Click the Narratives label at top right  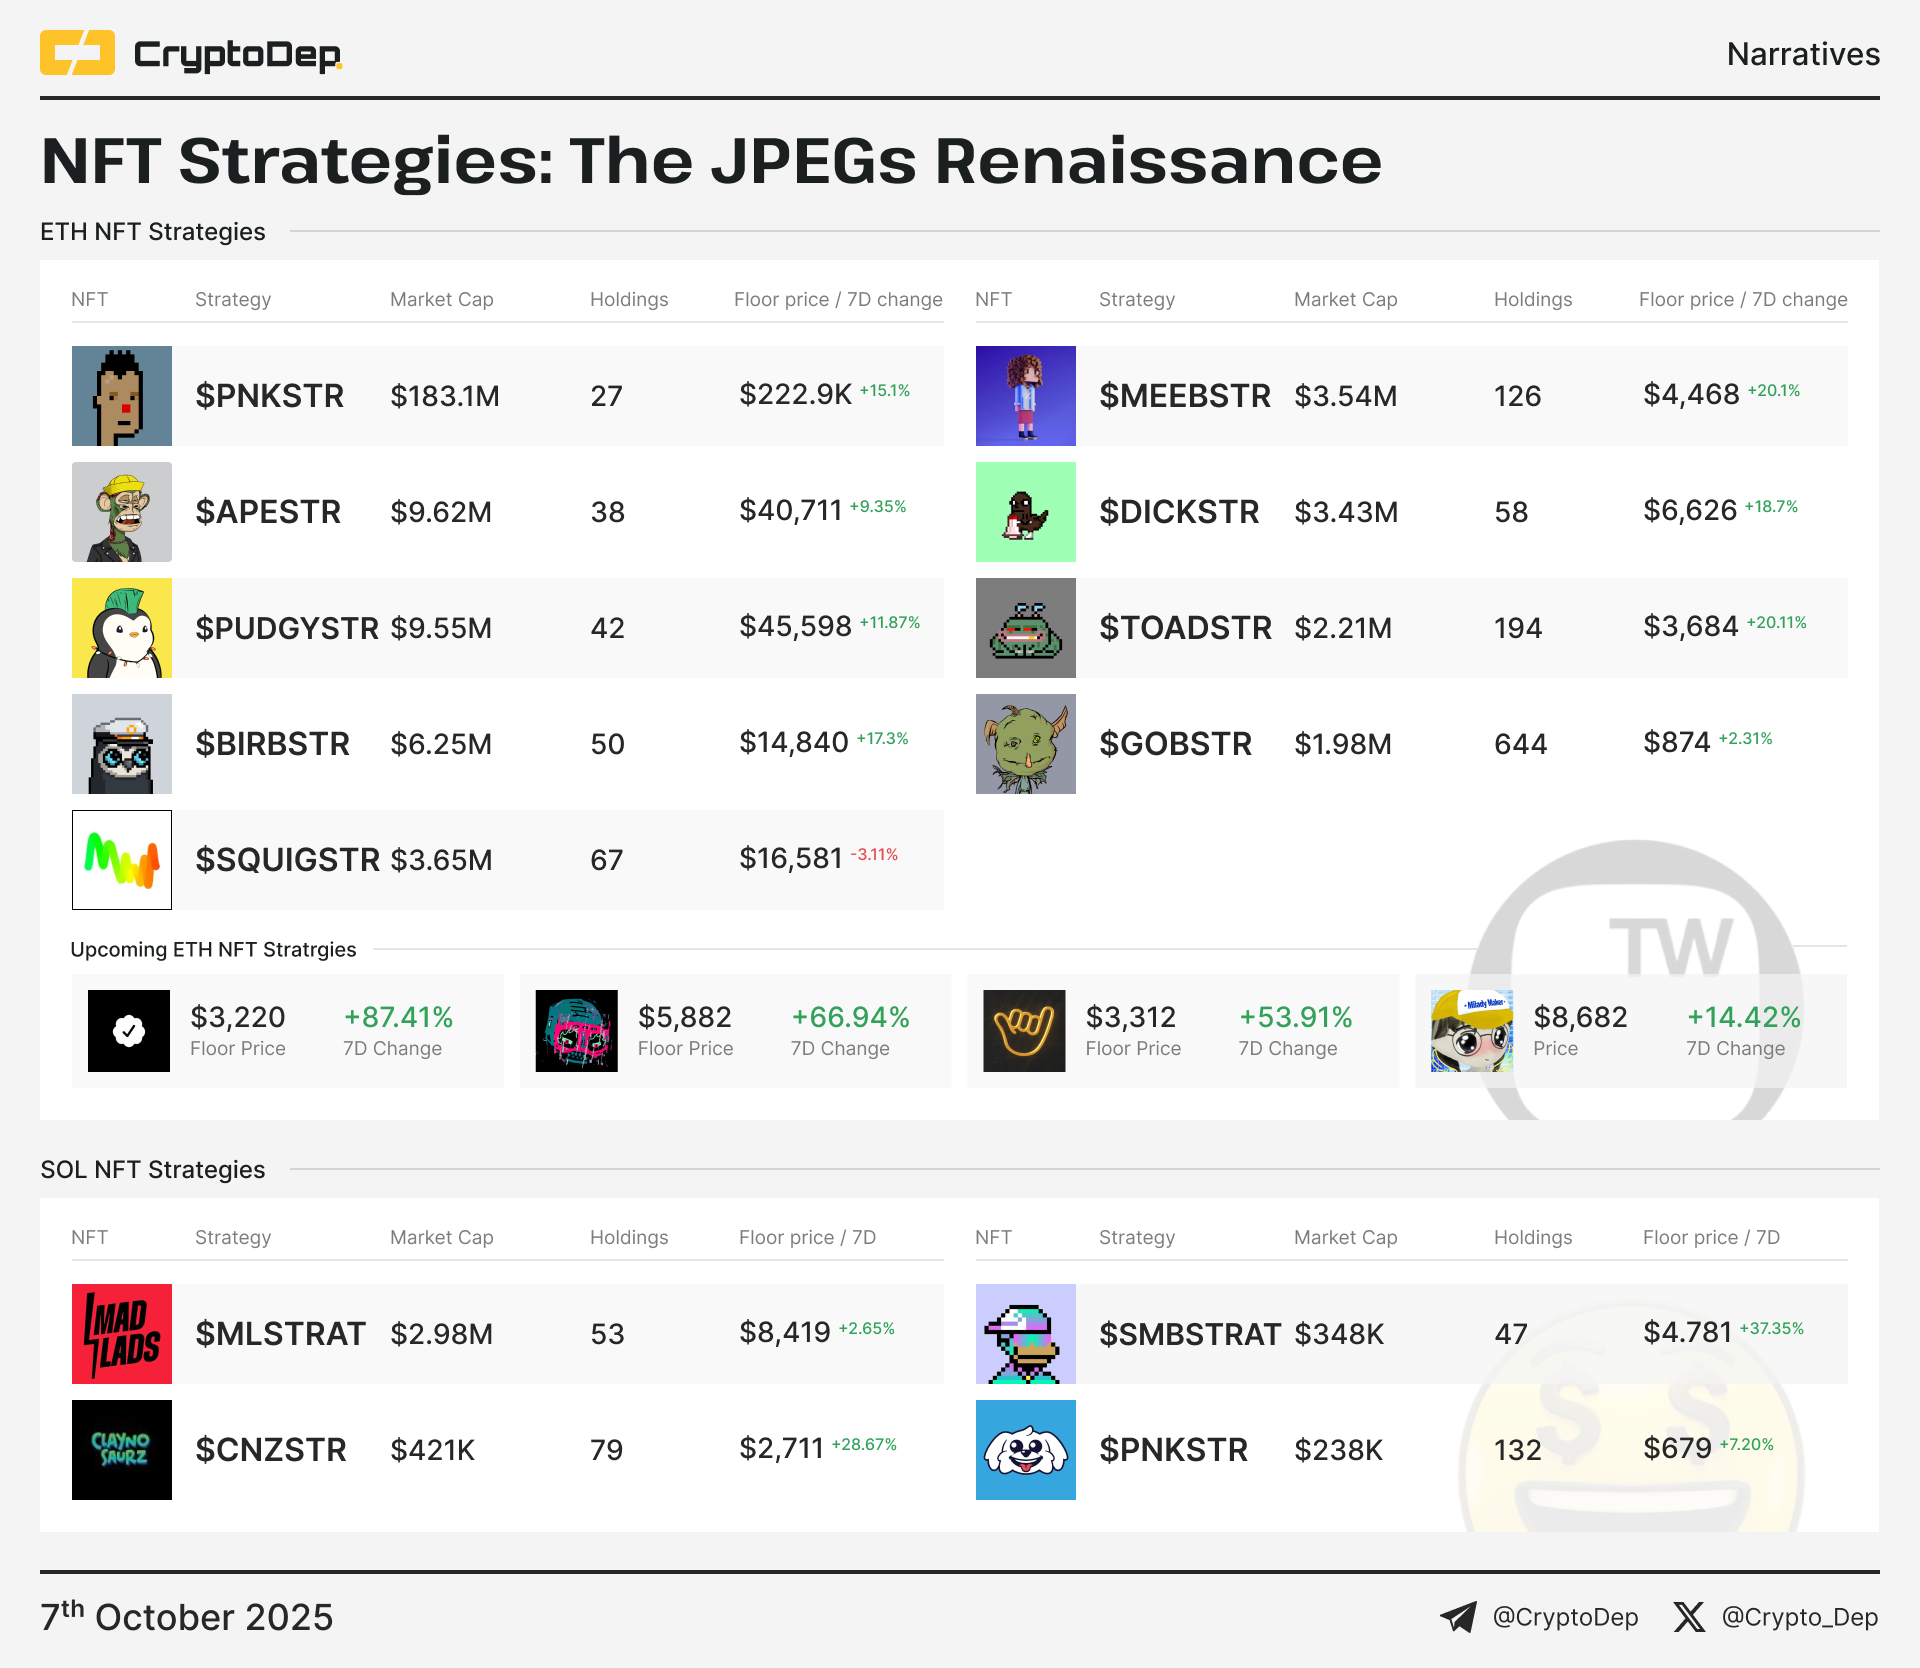click(1802, 54)
